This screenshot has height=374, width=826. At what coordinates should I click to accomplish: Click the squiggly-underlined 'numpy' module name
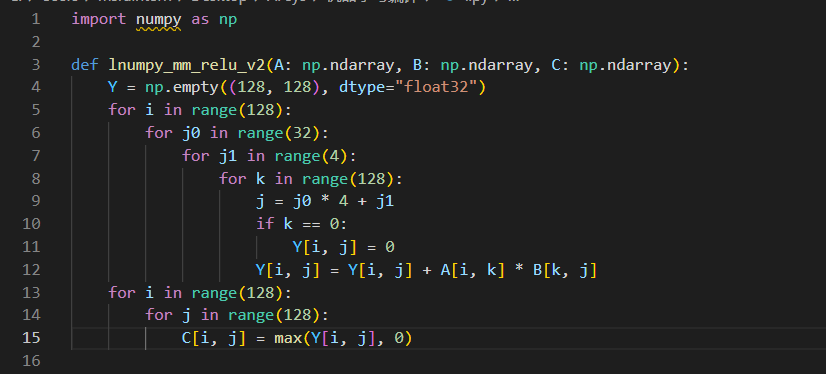159,20
